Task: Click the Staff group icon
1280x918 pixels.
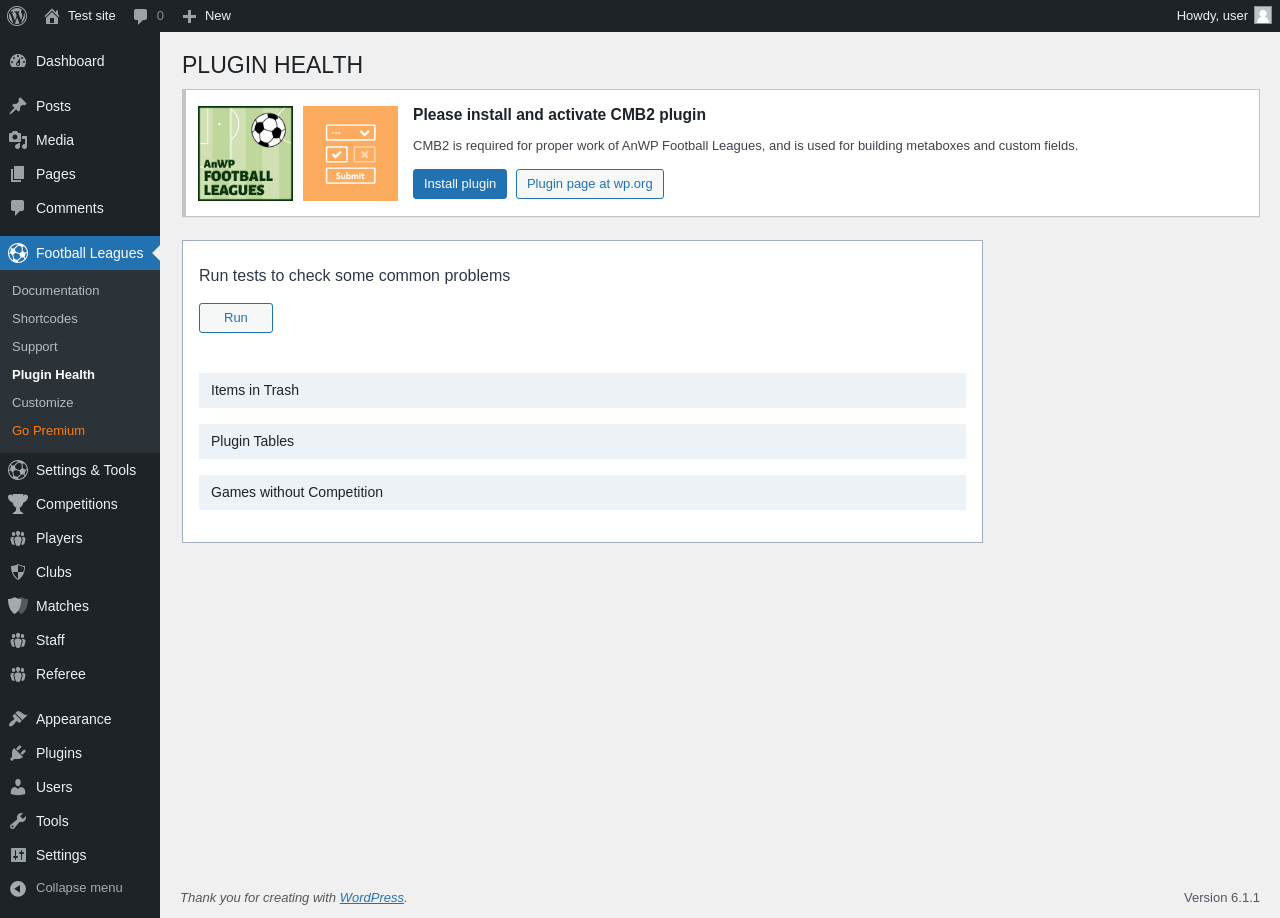Action: 18,640
